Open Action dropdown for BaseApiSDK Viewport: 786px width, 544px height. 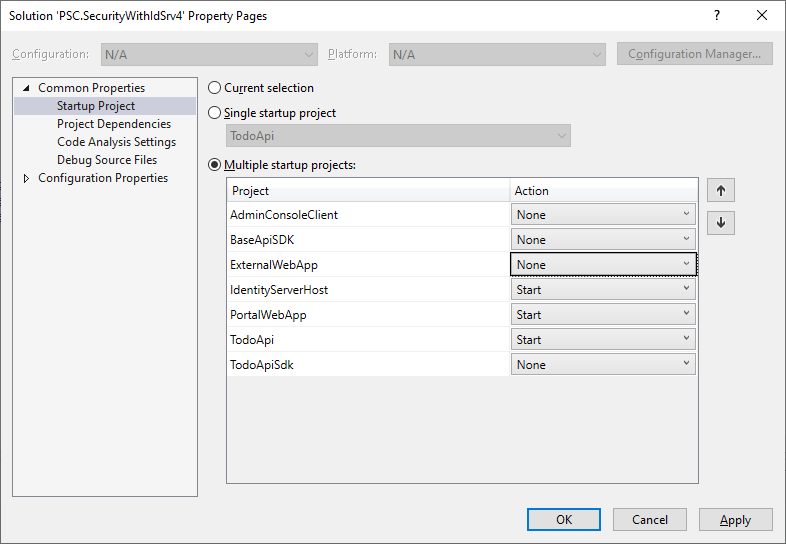point(603,240)
